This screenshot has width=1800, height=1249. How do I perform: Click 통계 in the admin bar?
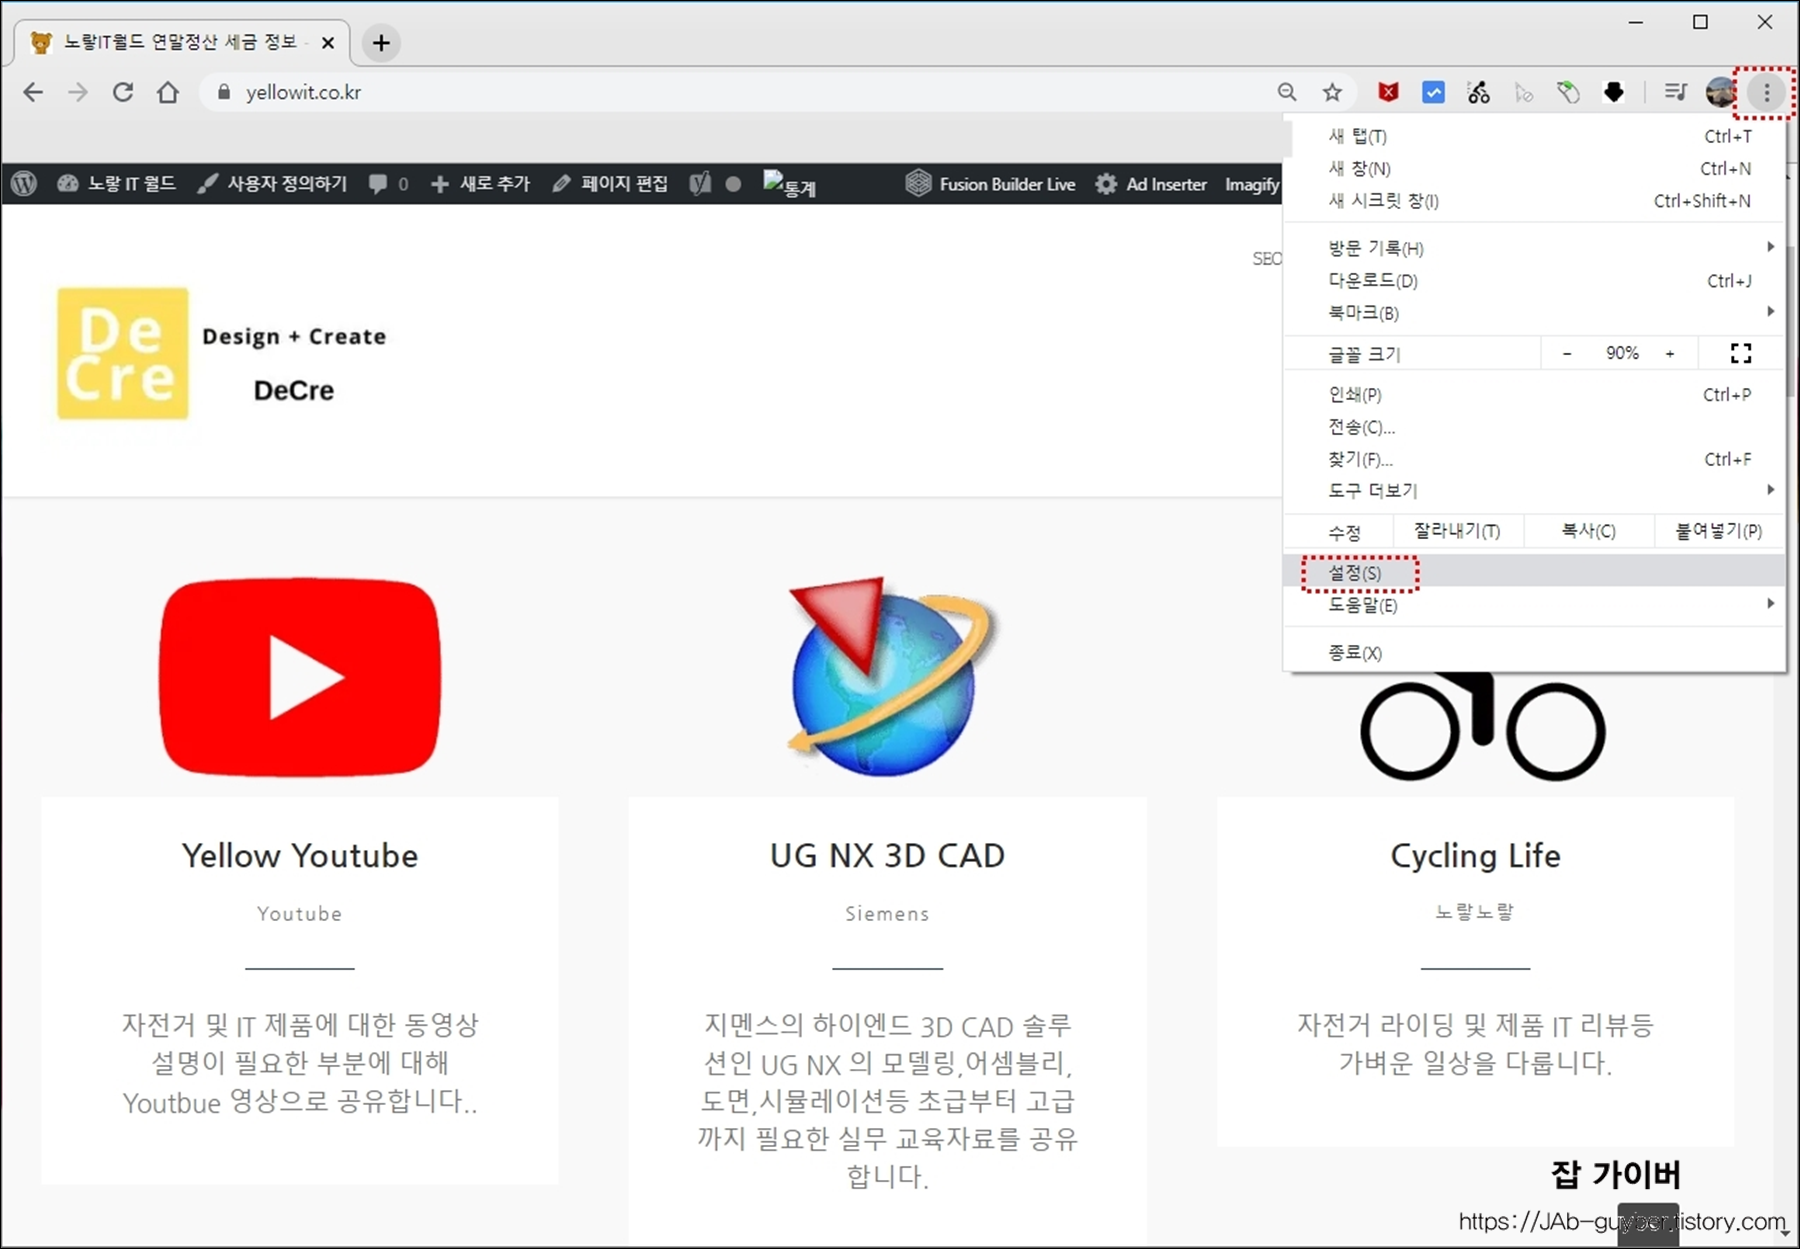coord(790,185)
